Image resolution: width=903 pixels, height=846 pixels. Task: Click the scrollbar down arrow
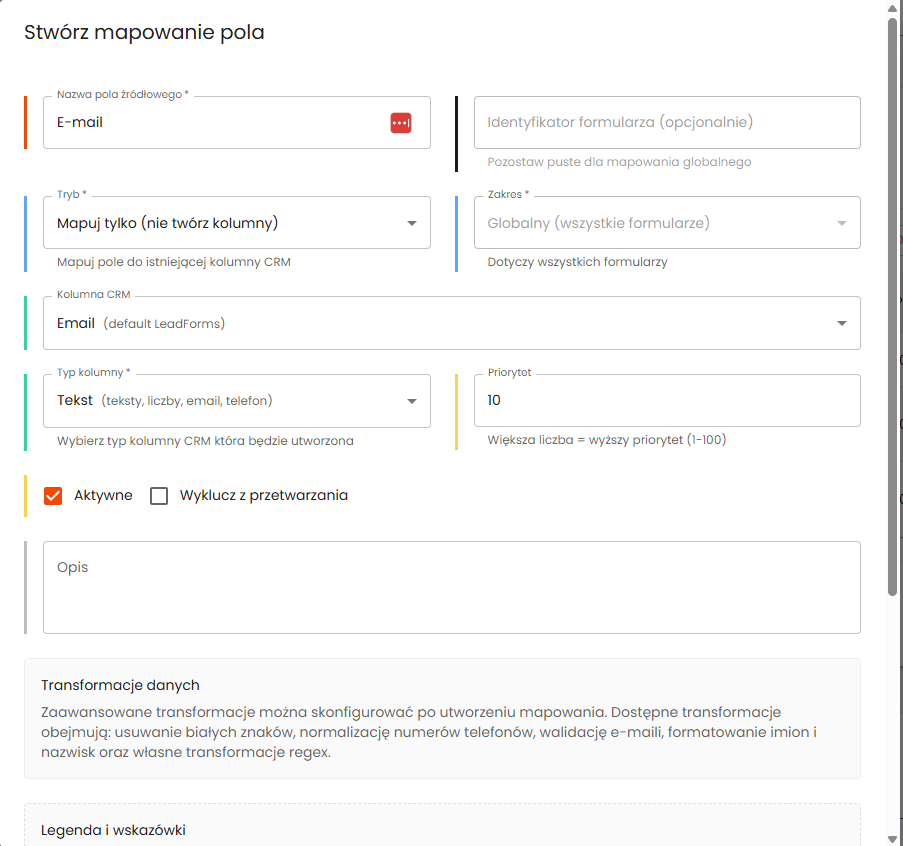(x=892, y=838)
